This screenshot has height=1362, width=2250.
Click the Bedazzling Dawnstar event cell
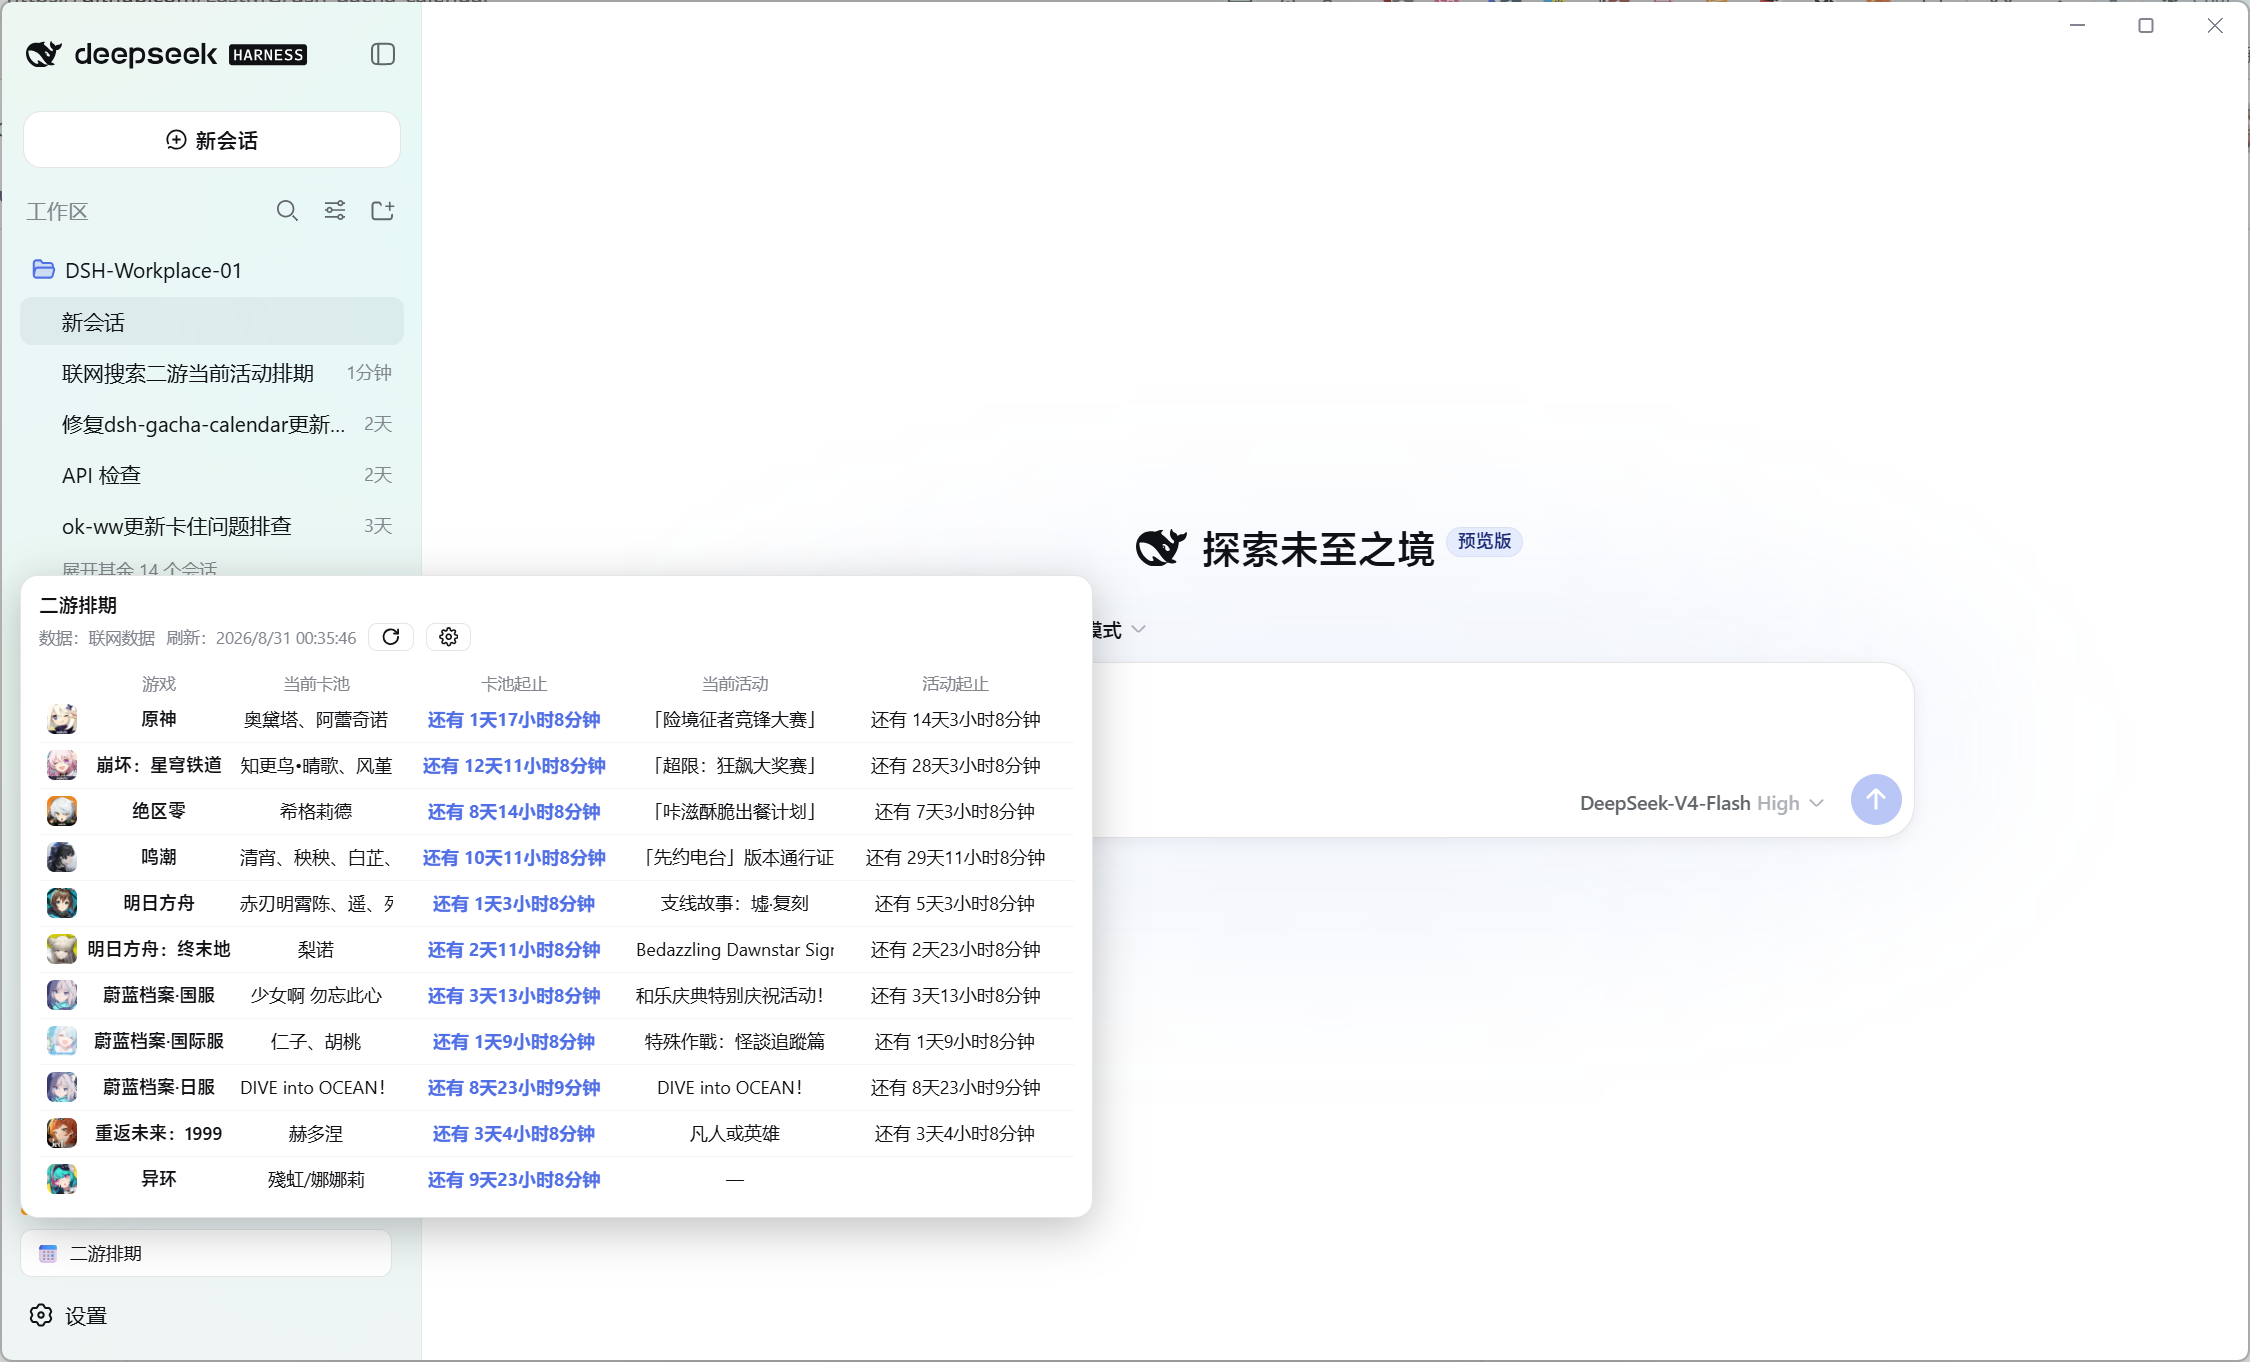(735, 950)
